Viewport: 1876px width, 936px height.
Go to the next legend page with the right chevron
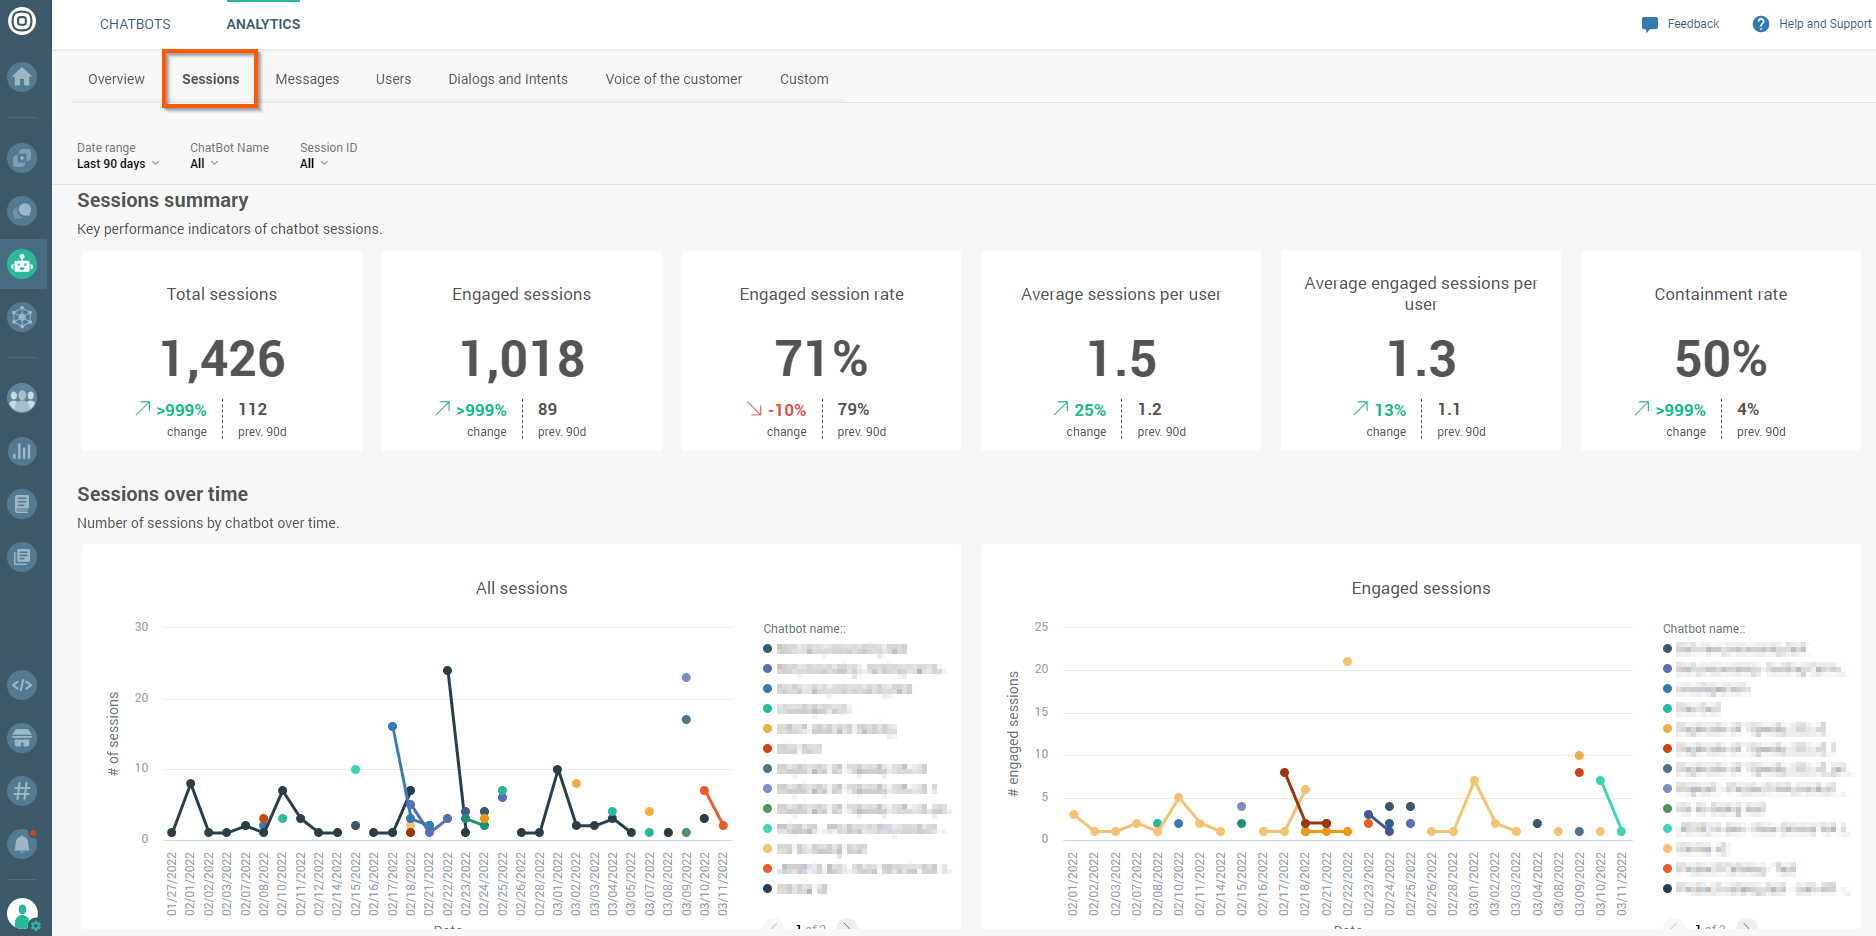847,927
